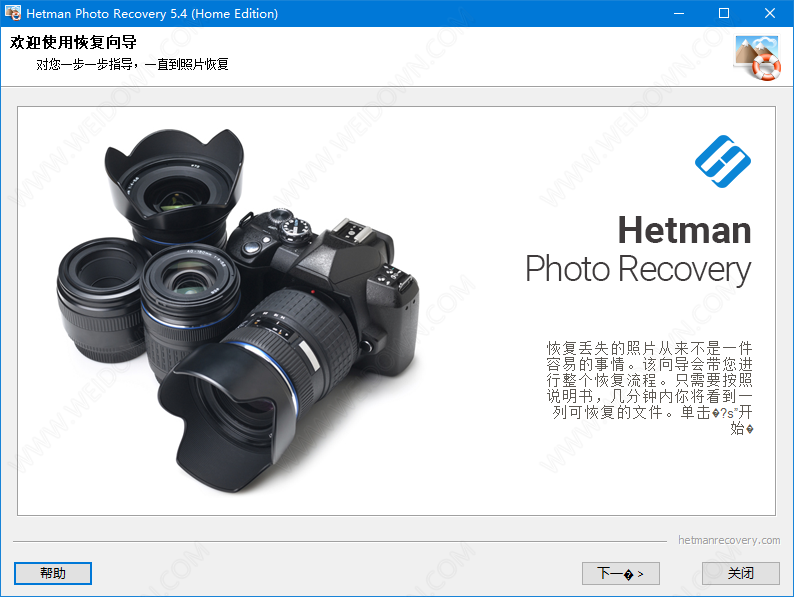This screenshot has height=597, width=794.
Task: Proceed with the 下一步 > button
Action: 620,573
